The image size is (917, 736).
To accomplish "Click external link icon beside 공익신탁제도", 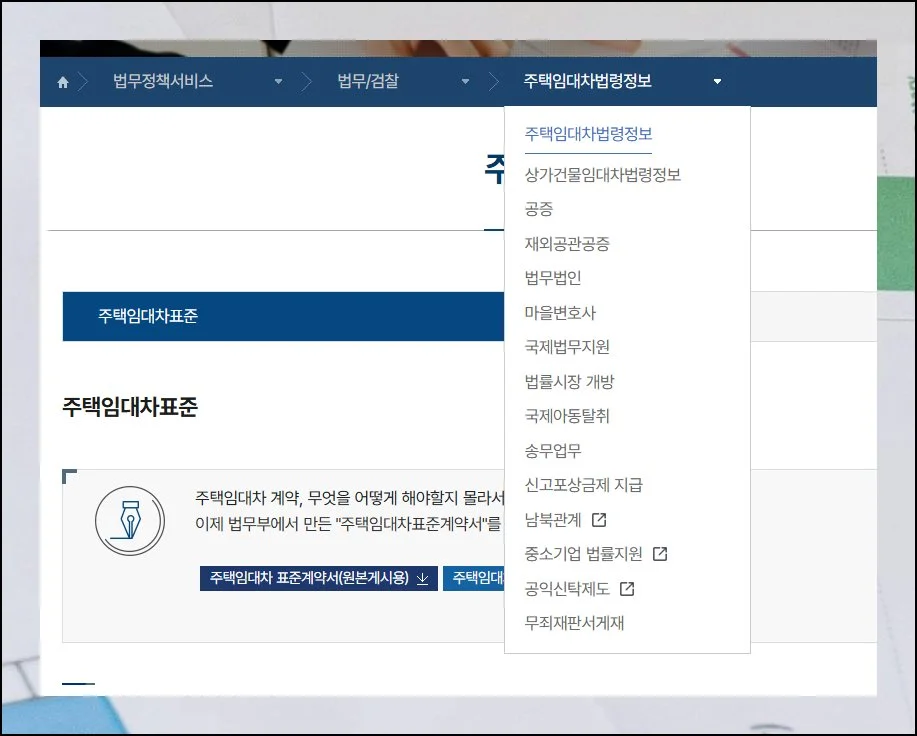I will (x=627, y=589).
